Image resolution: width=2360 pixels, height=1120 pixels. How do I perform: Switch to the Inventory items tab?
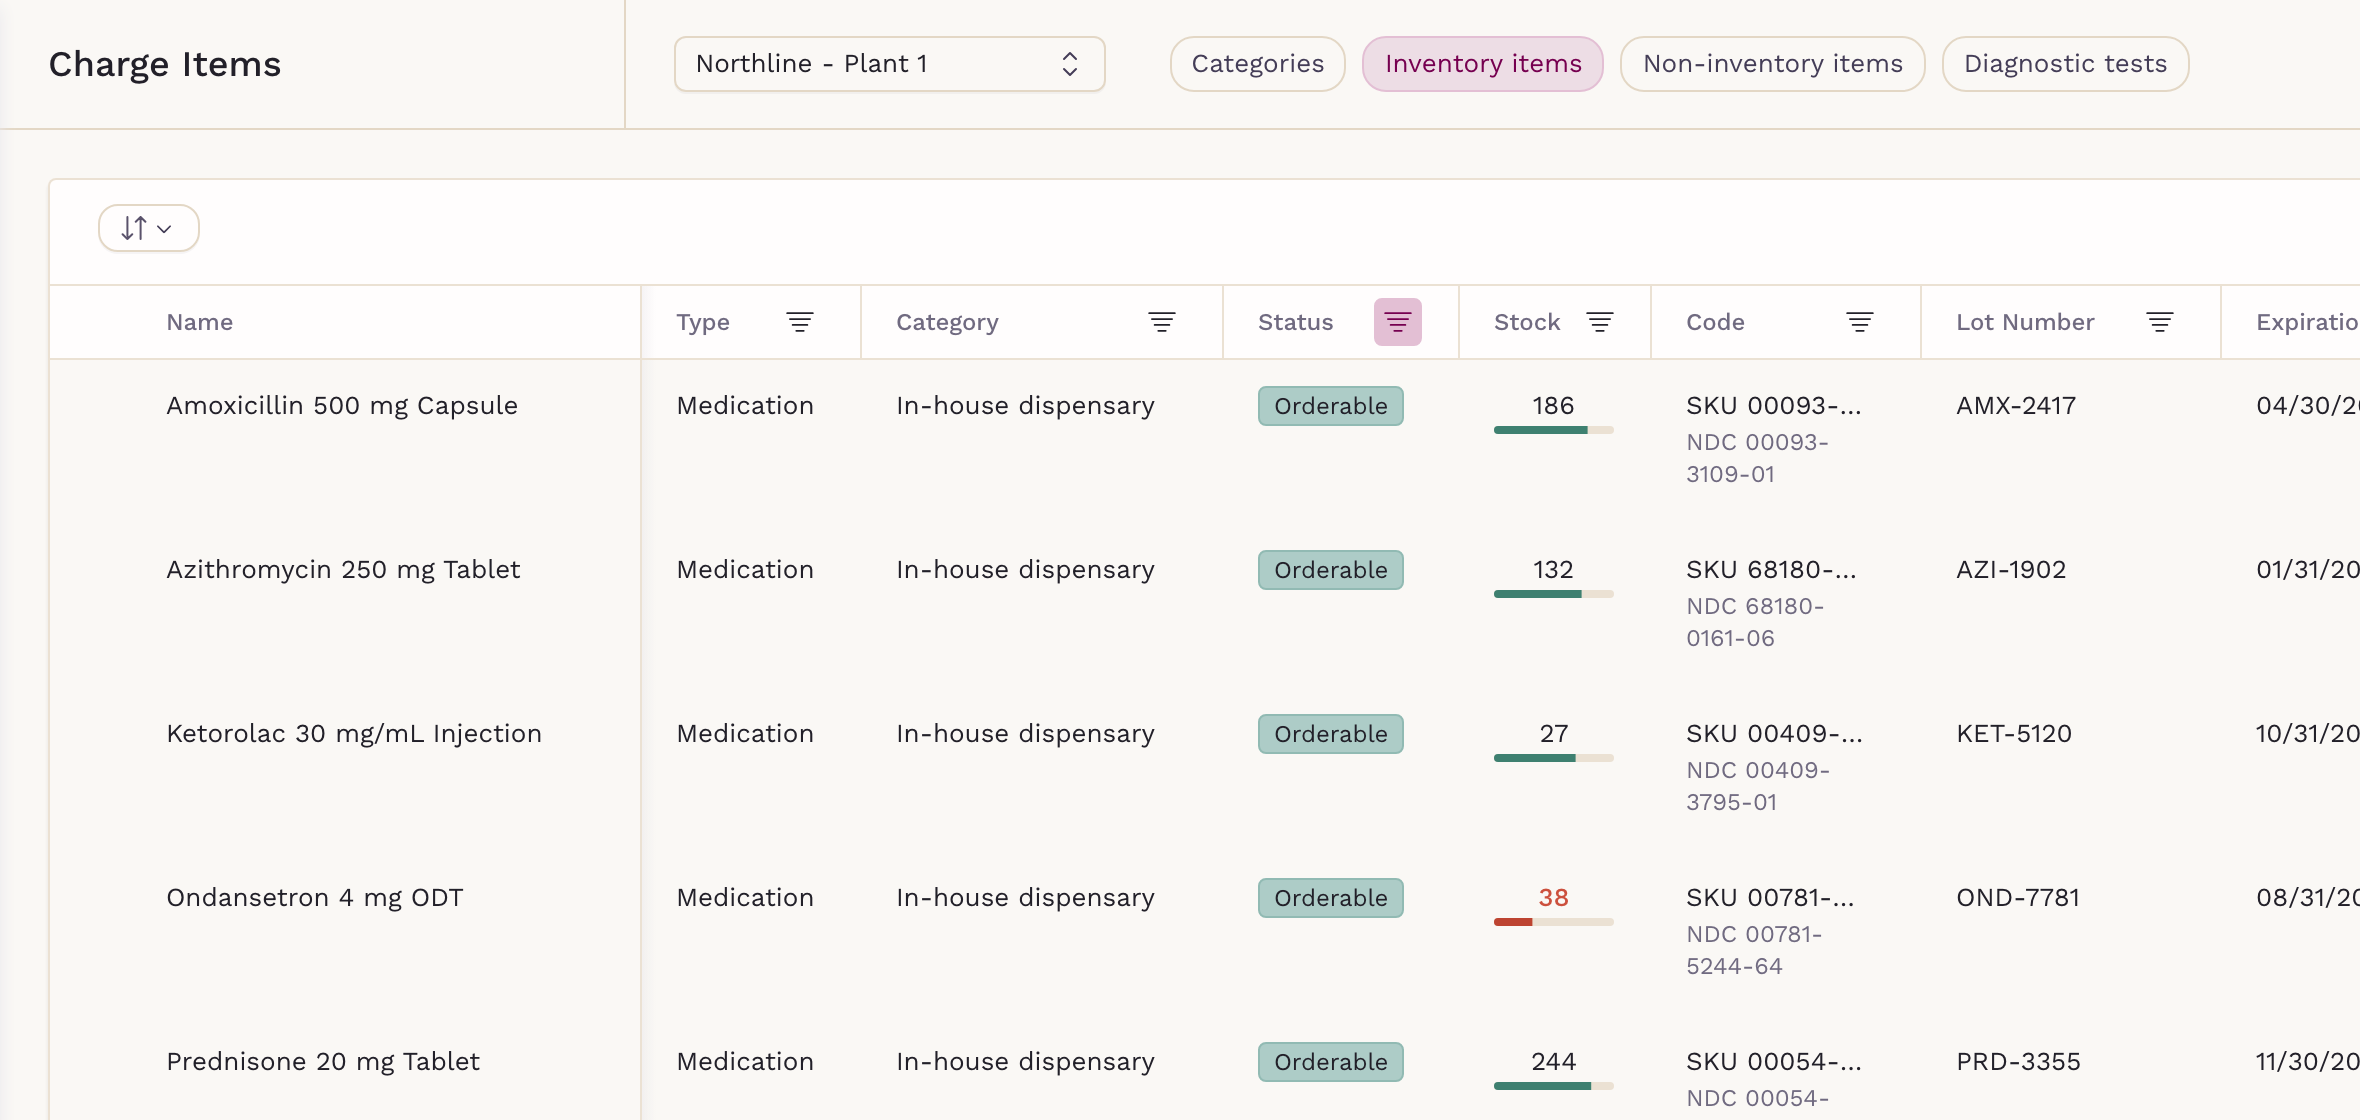pyautogui.click(x=1483, y=64)
